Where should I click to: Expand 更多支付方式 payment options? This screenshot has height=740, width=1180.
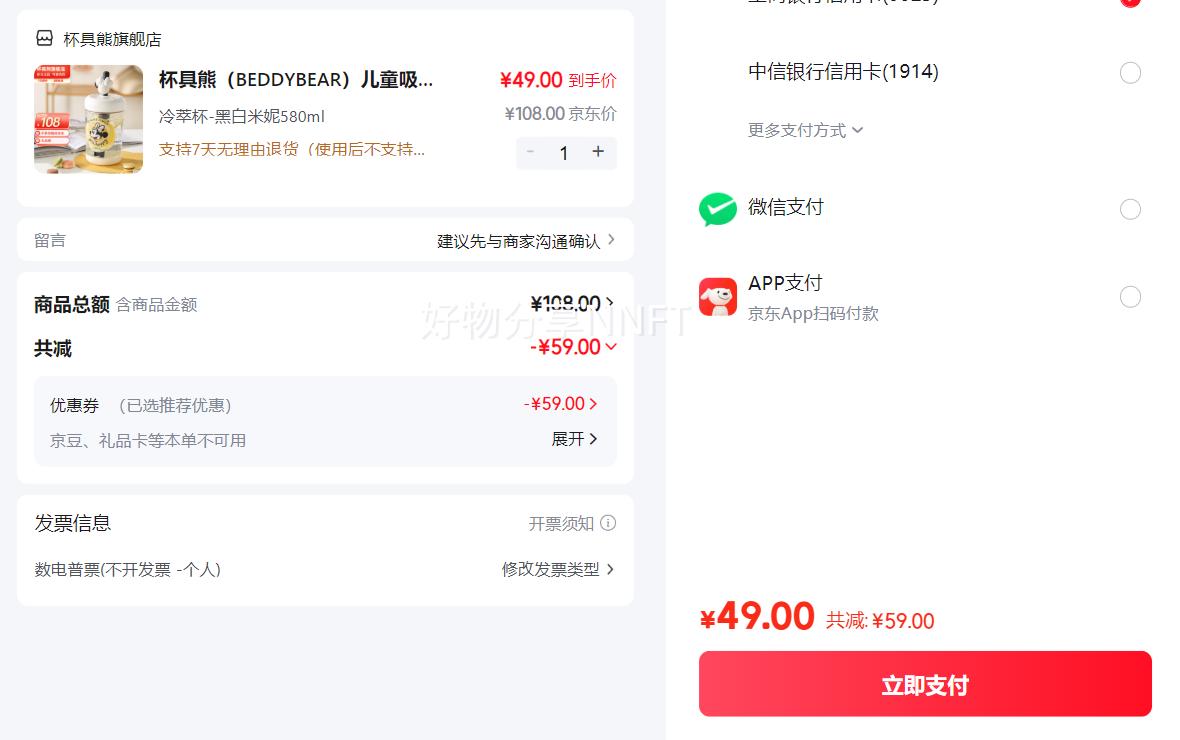coord(805,130)
